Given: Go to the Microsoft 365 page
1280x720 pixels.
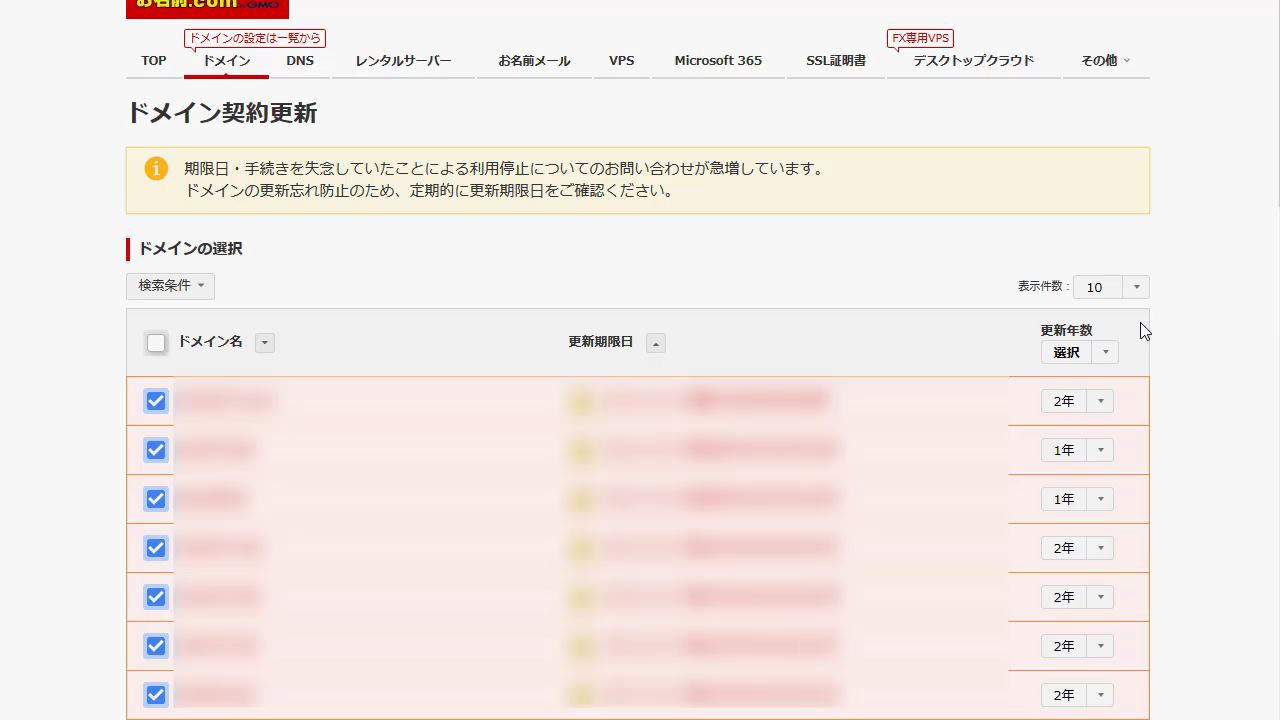Looking at the screenshot, I should click(x=718, y=61).
